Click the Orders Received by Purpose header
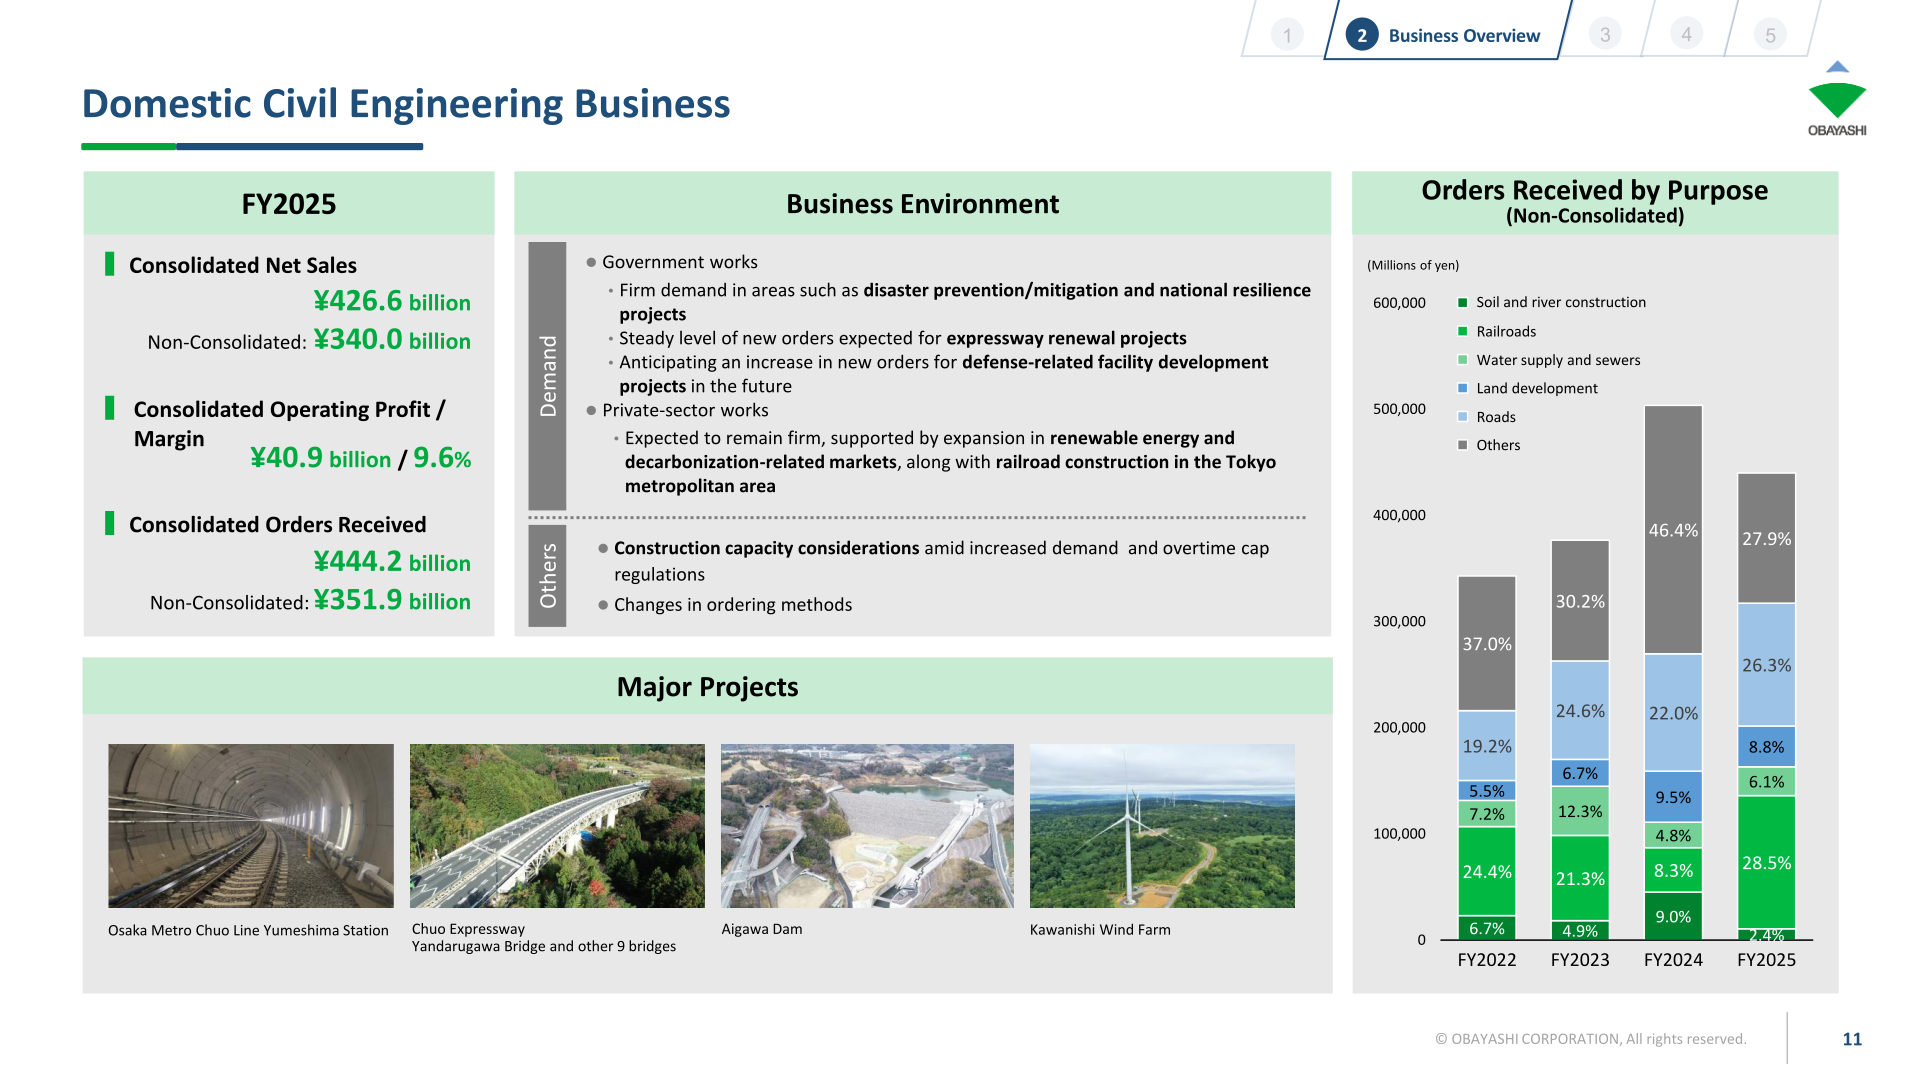 1595,203
